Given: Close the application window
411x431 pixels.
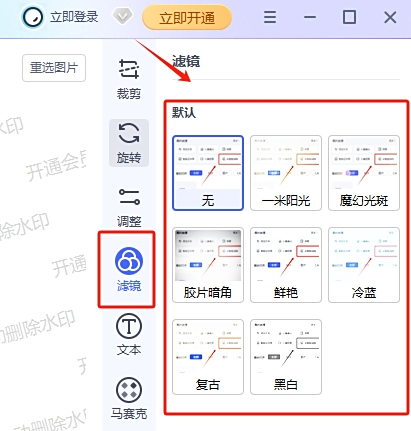Looking at the screenshot, I should coord(390,17).
